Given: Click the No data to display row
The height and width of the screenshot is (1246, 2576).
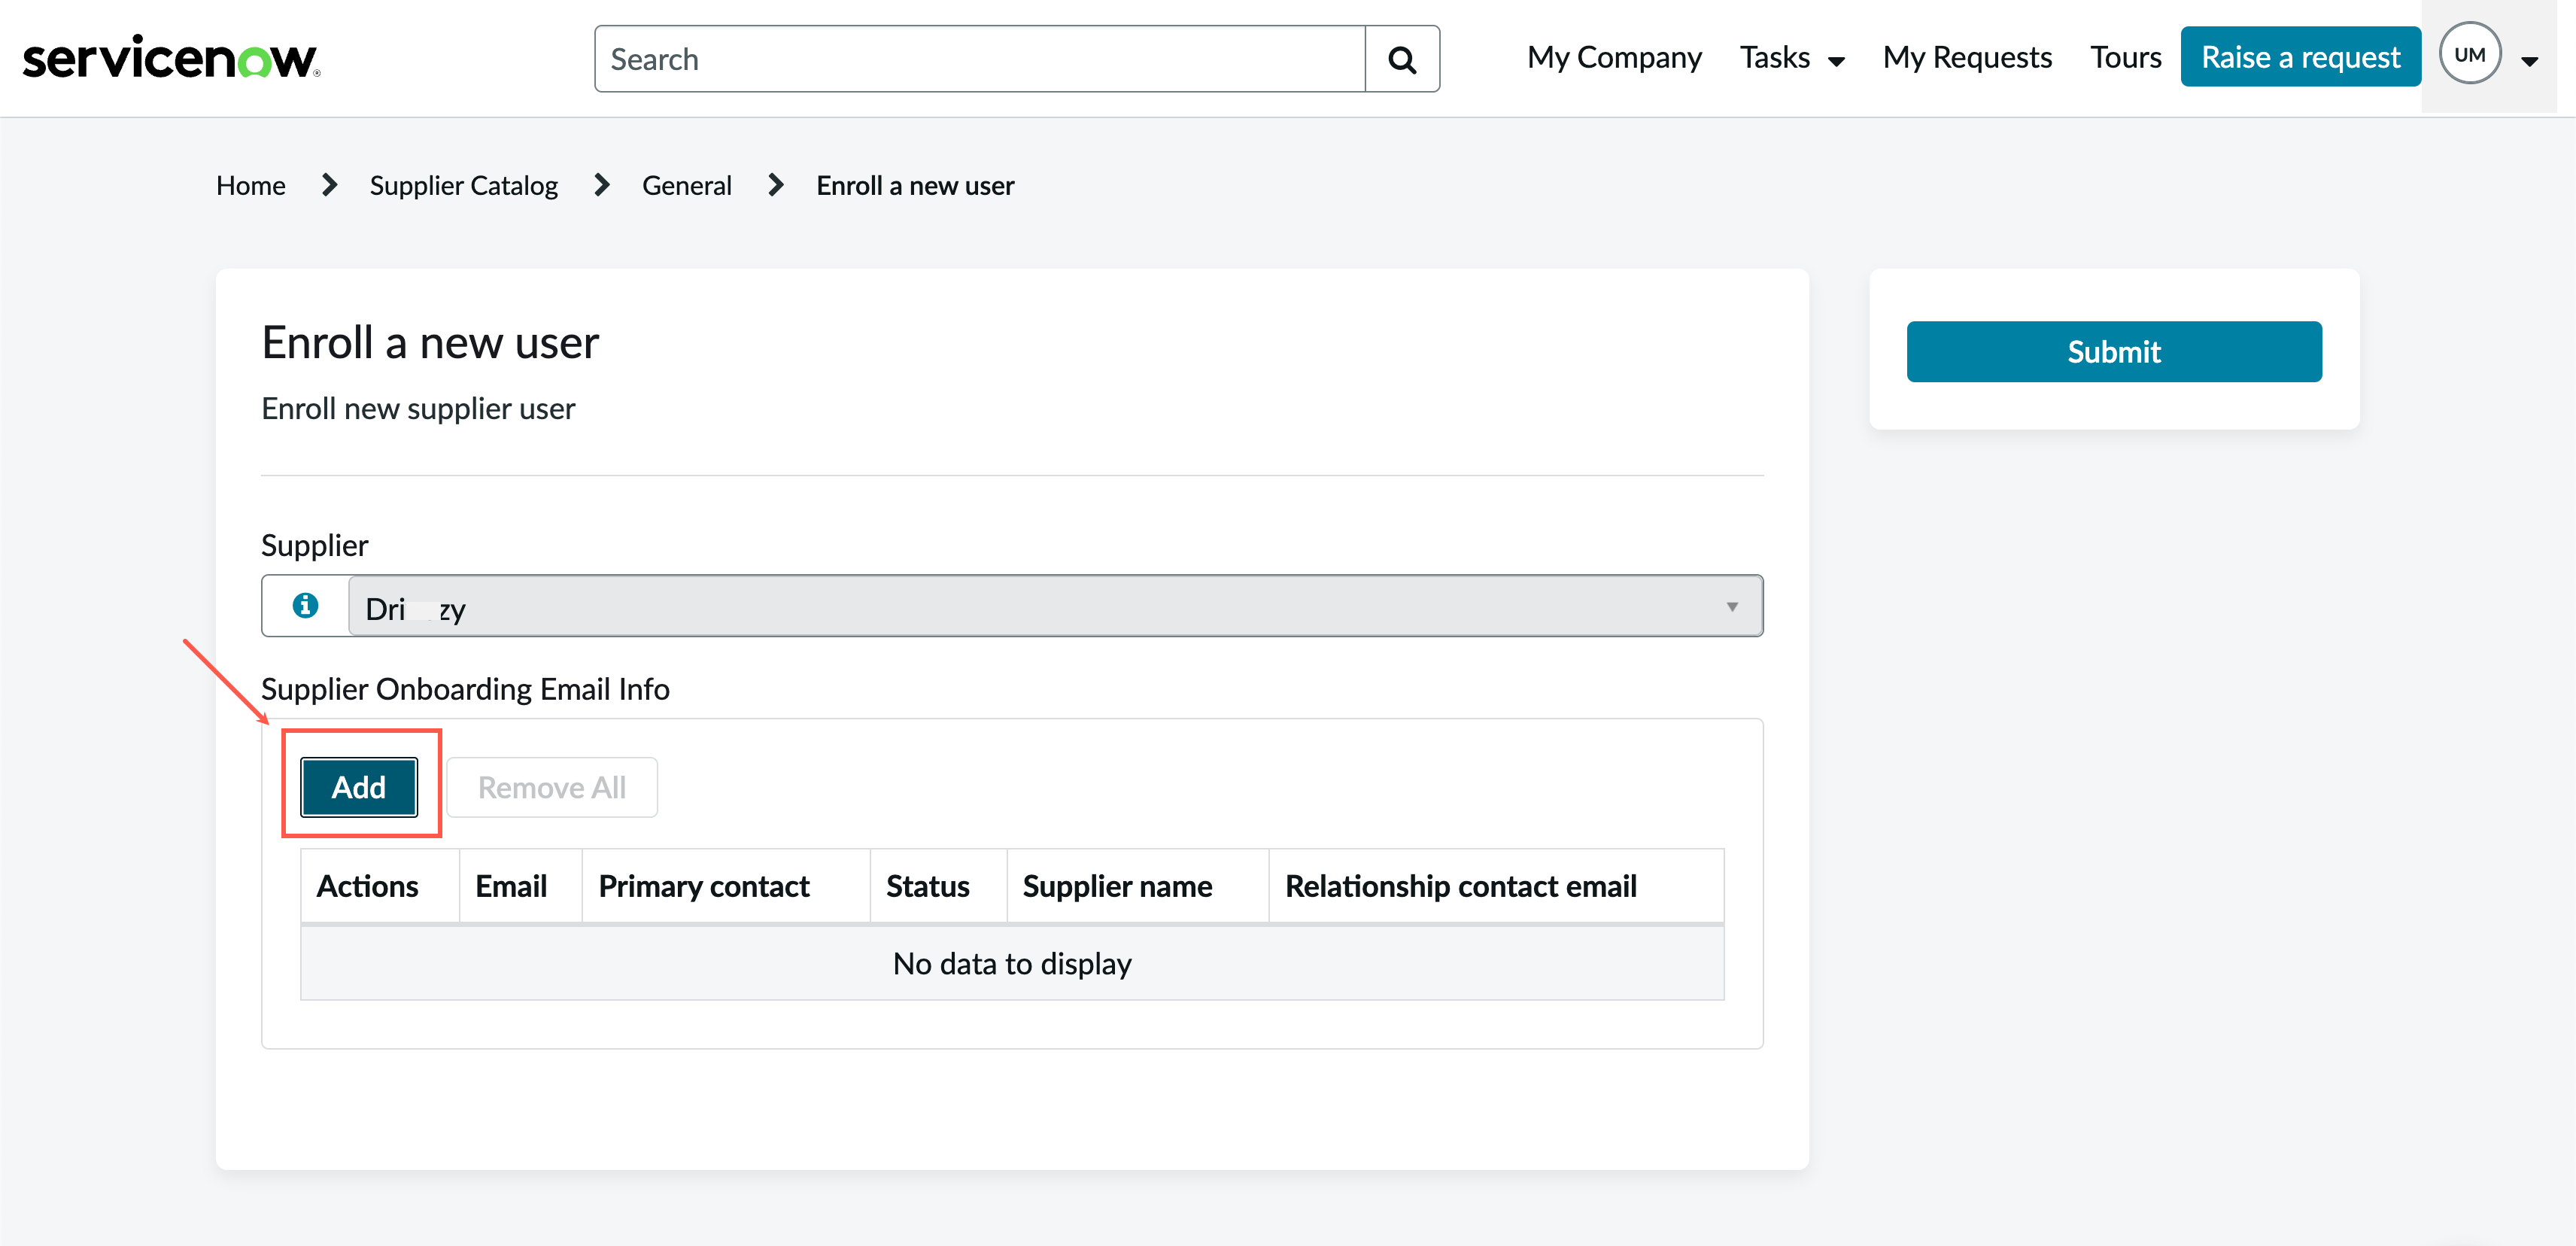Looking at the screenshot, I should [x=1012, y=963].
